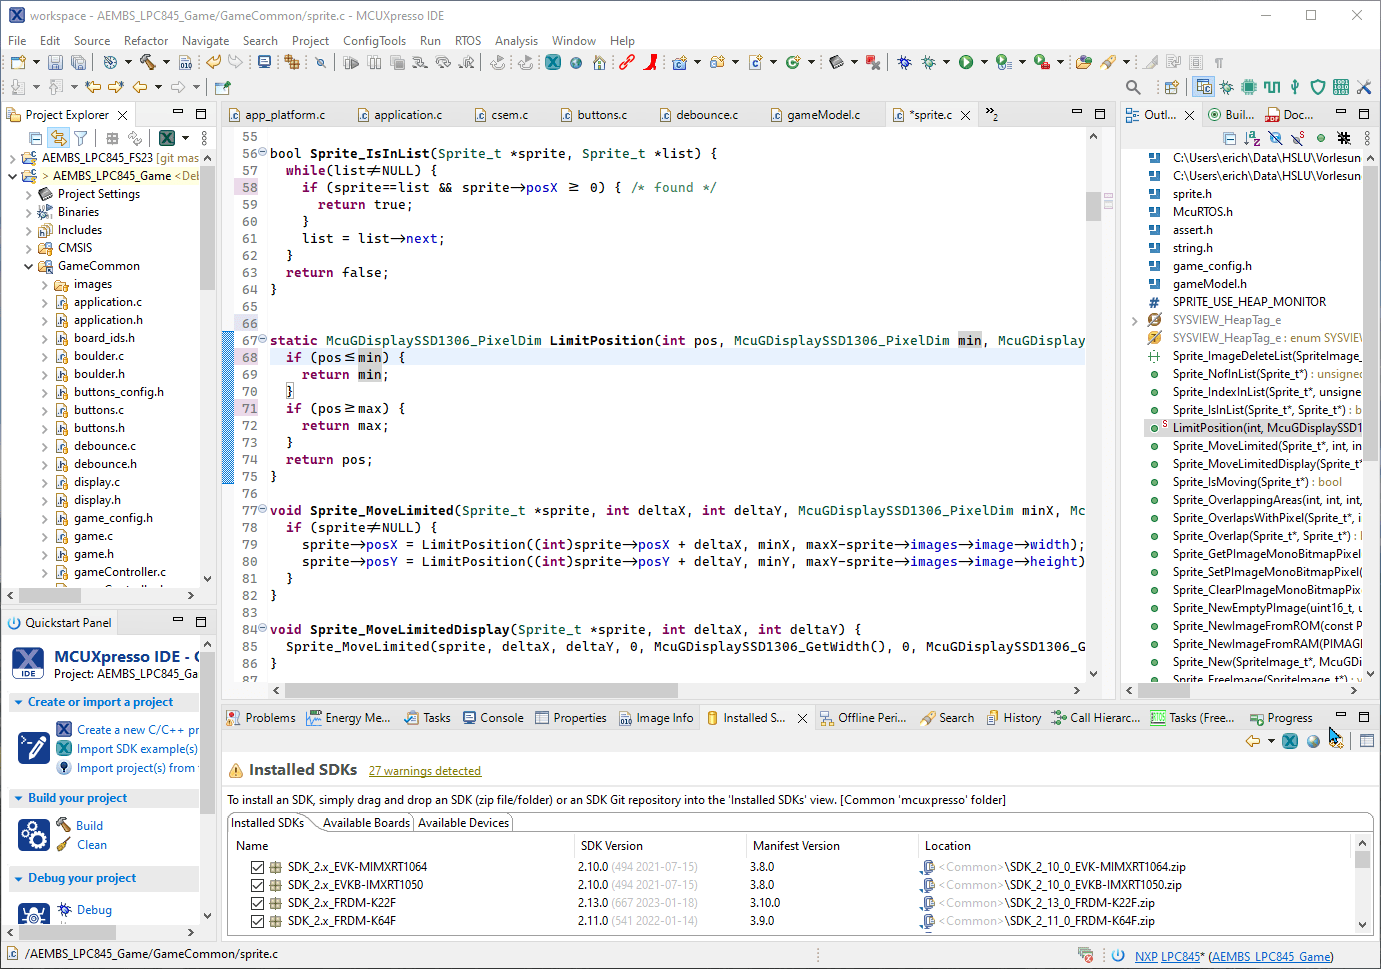Click Collapse All in Project Explorer
The image size is (1381, 969).
pos(36,138)
